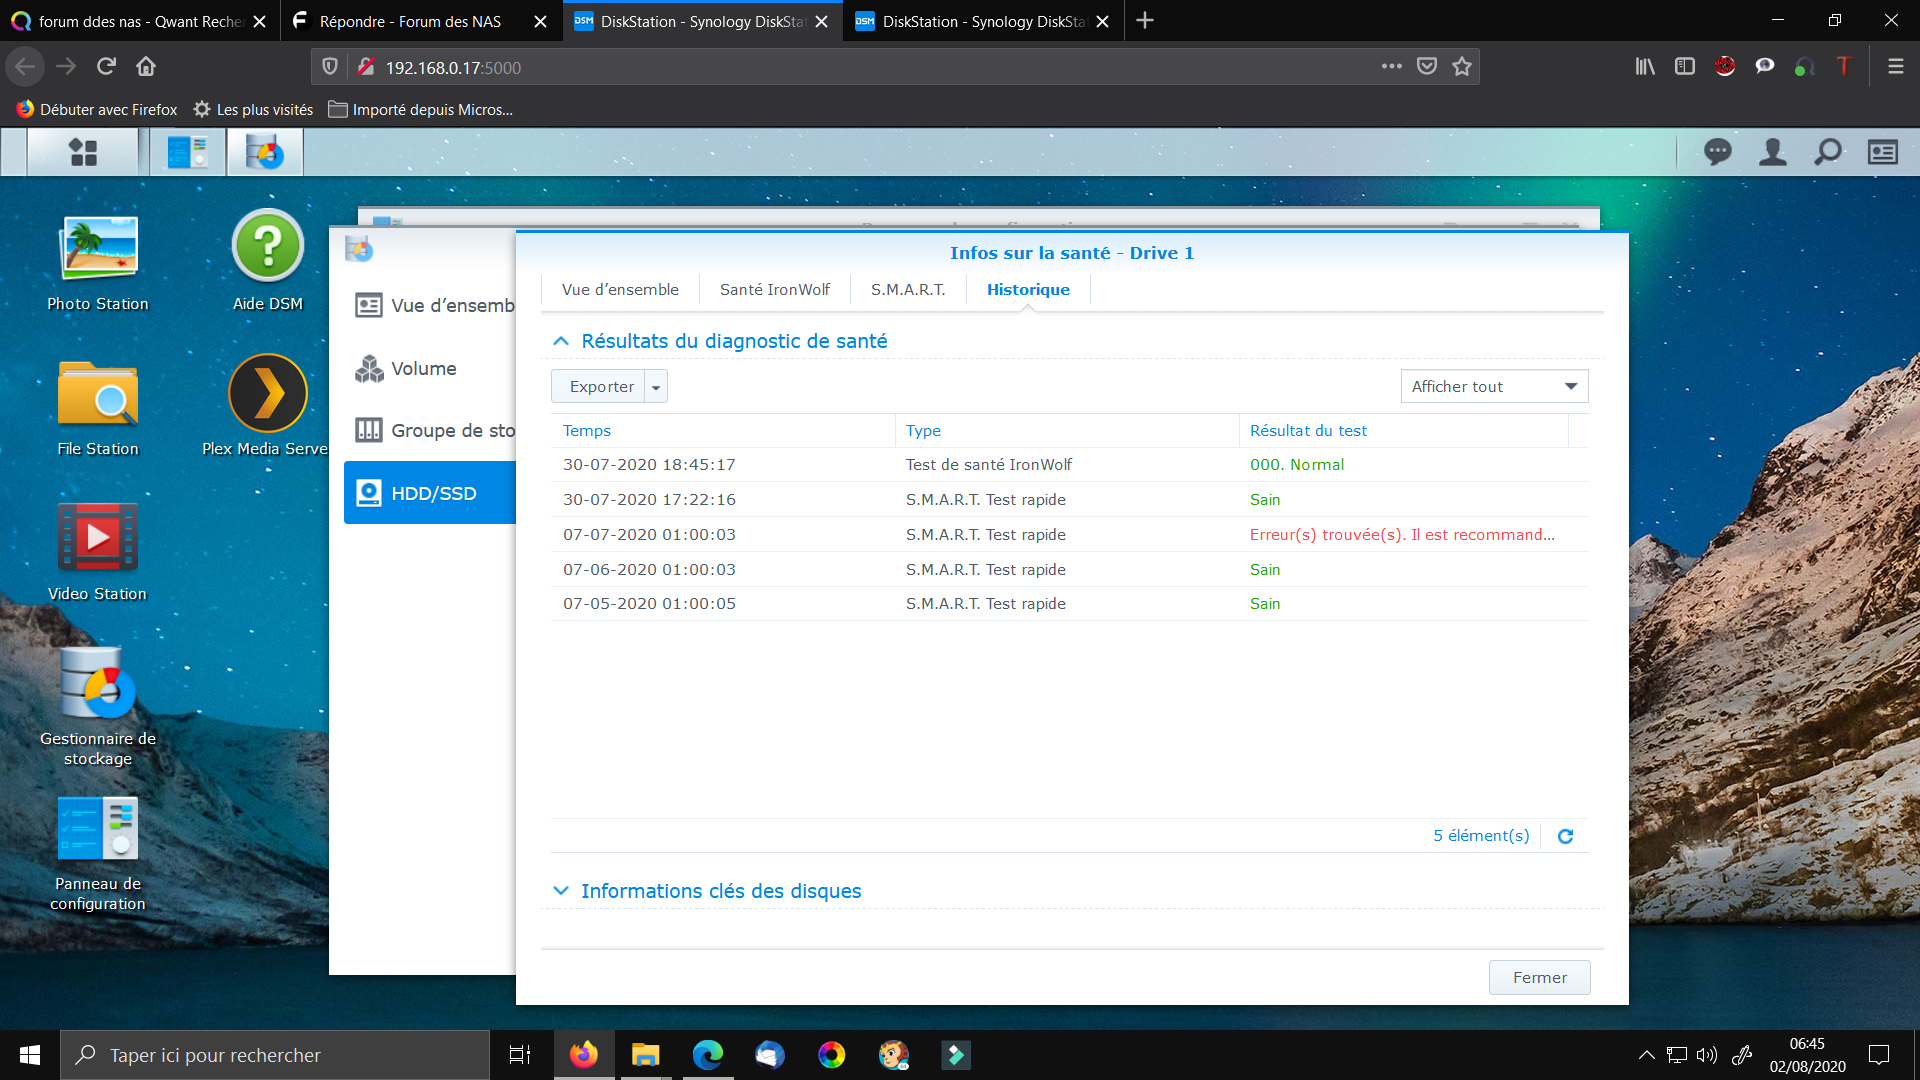Switch to the S.M.A.R.T. tab
Viewport: 1920px width, 1080px height.
pos(907,290)
